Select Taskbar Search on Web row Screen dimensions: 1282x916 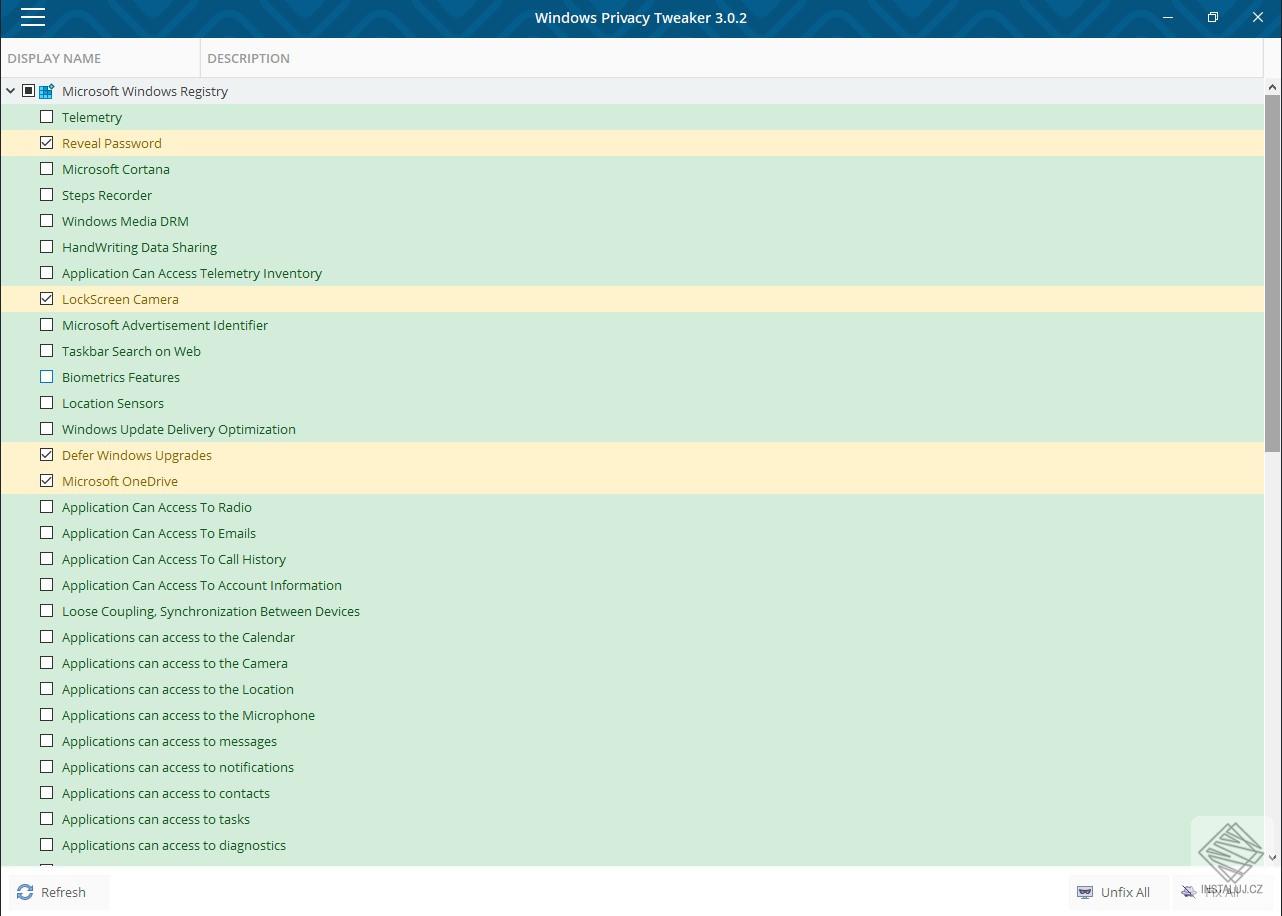coord(632,351)
